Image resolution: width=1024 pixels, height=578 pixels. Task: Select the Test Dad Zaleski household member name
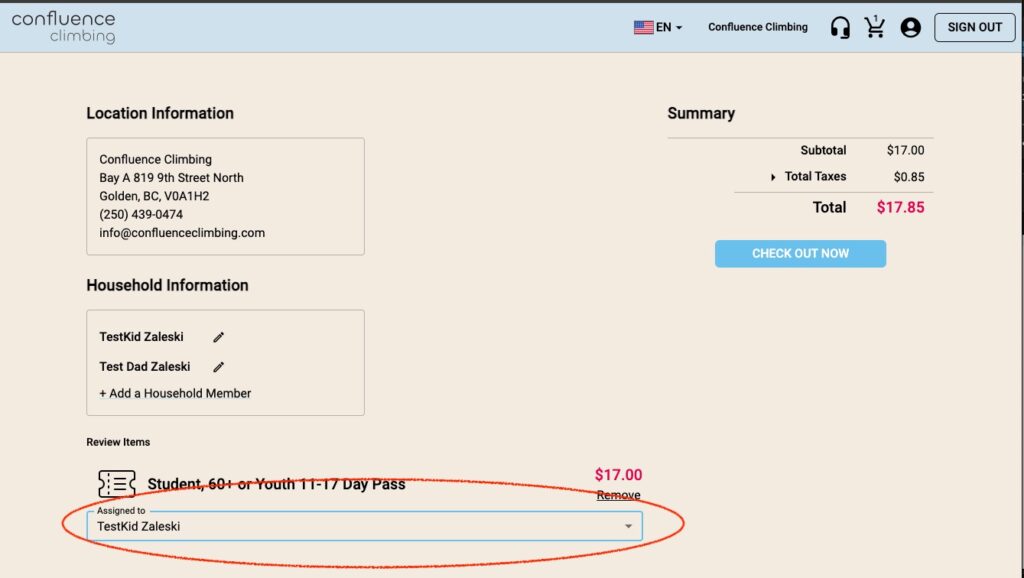click(144, 366)
